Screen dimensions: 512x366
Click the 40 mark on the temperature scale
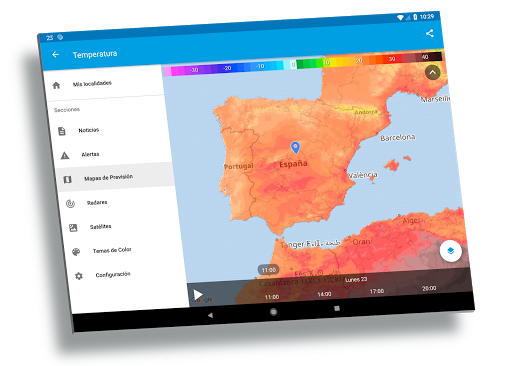click(424, 57)
